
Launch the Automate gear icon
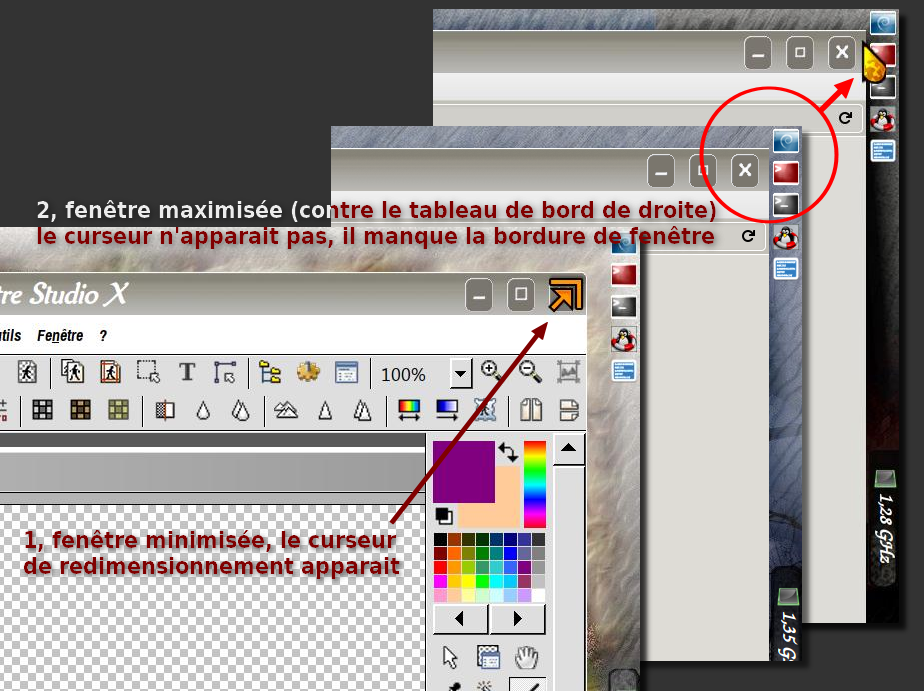[308, 372]
